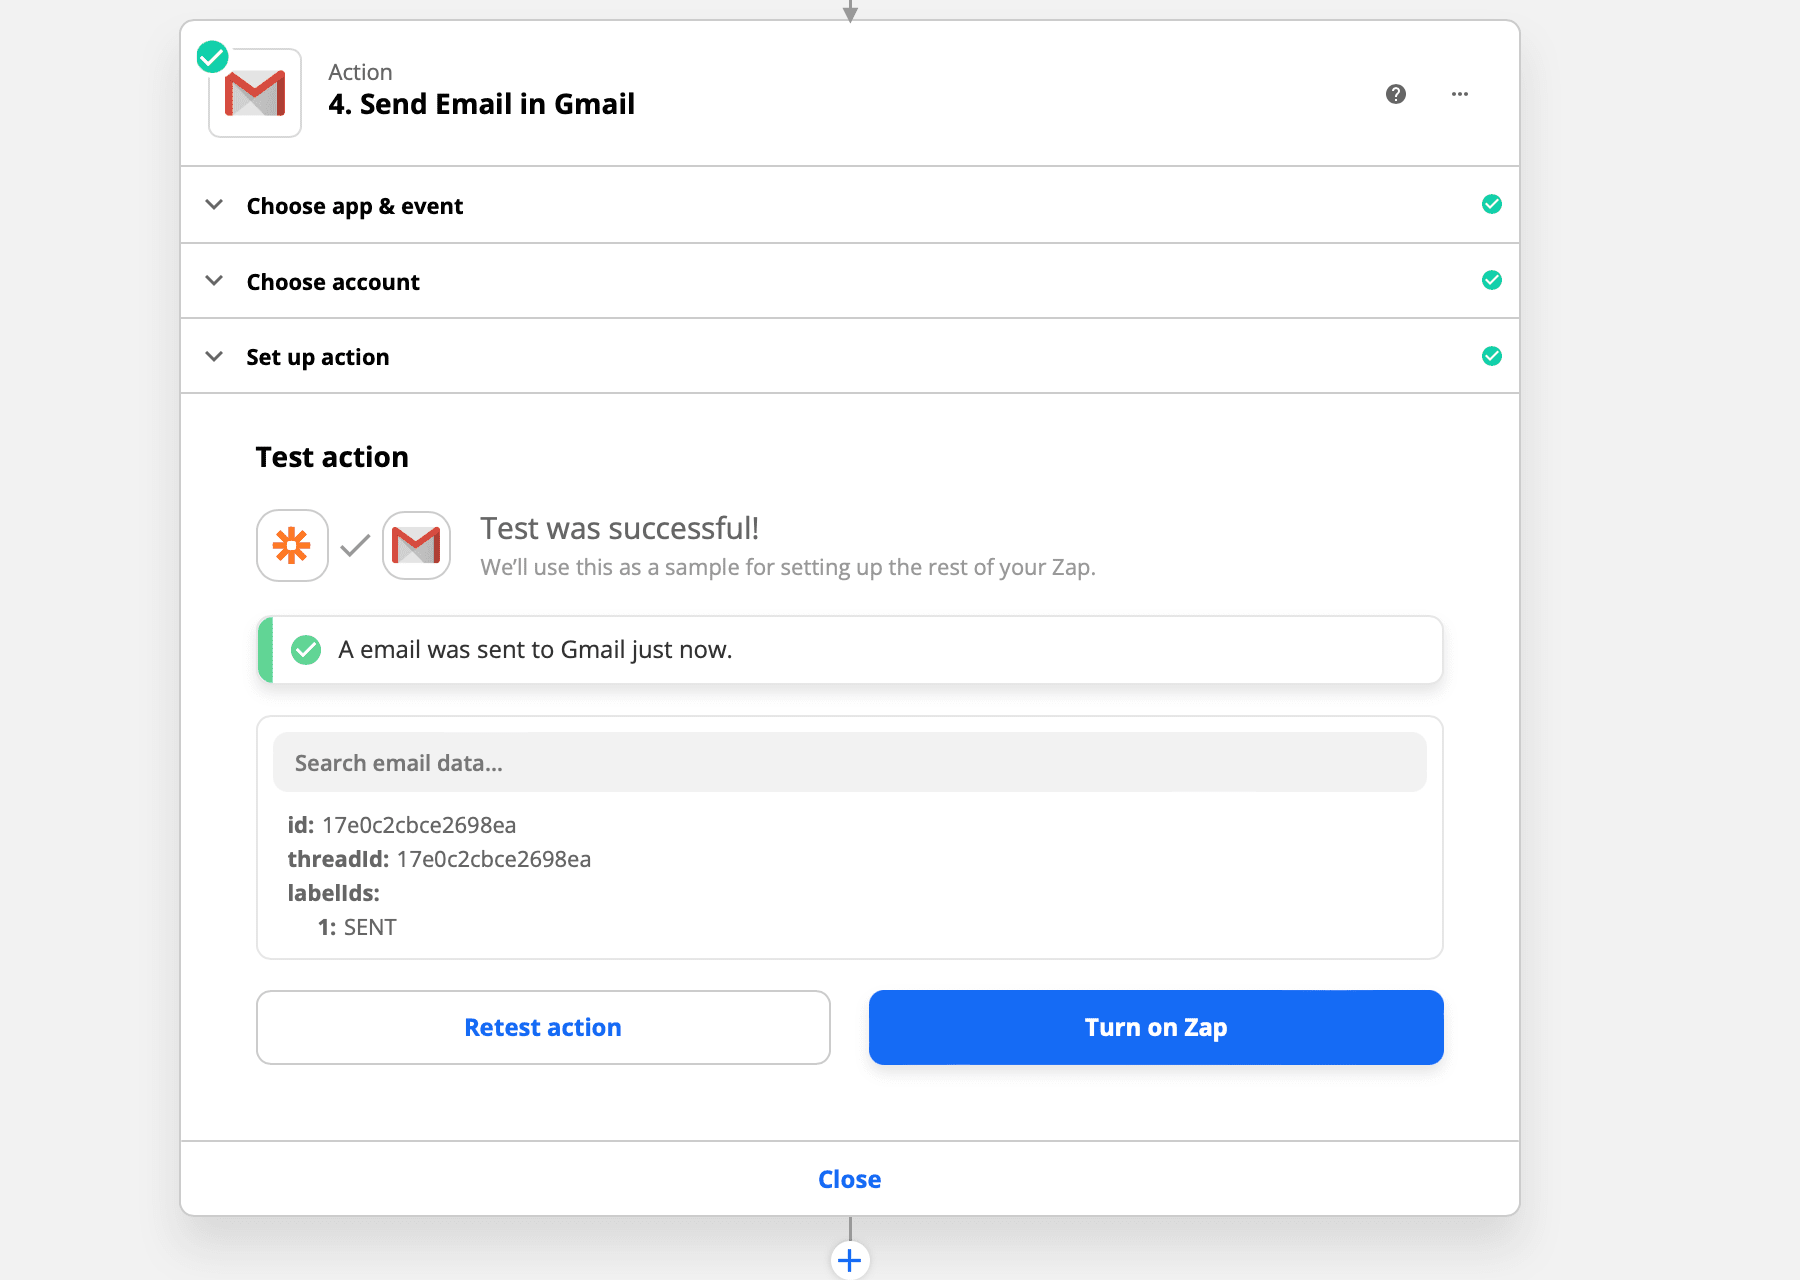Expand the Choose app & event section
The height and width of the screenshot is (1280, 1800).
(850, 205)
